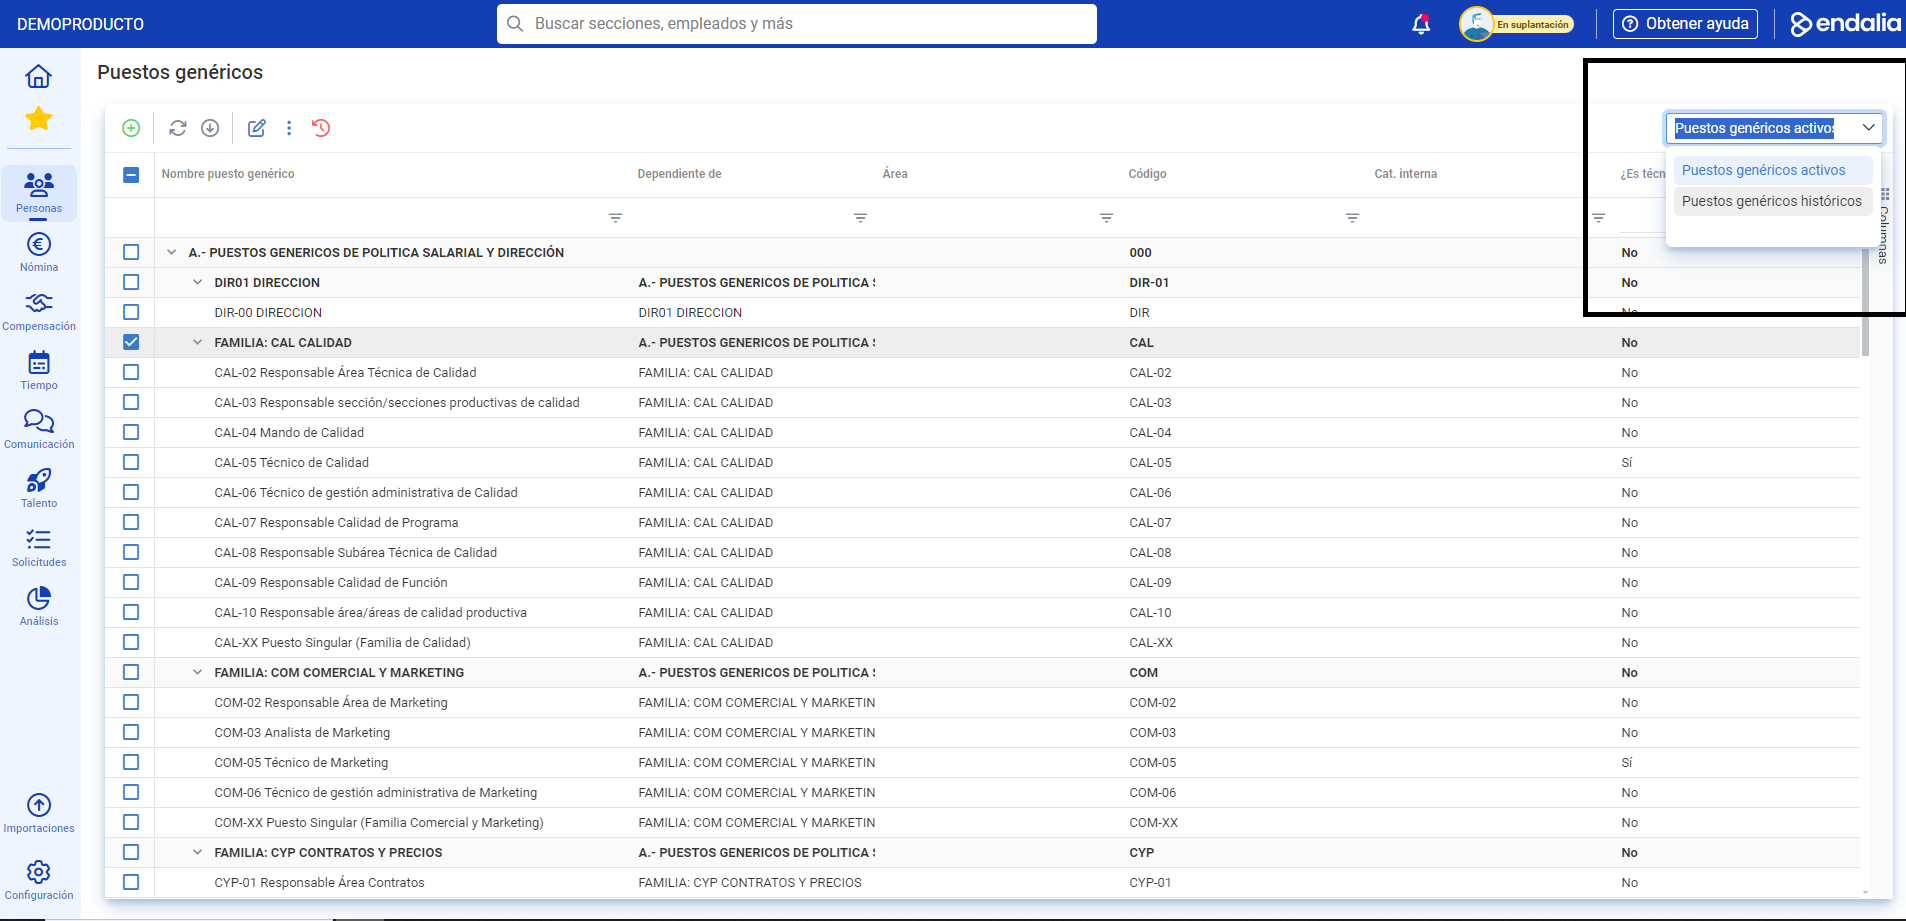Image resolution: width=1906 pixels, height=921 pixels.
Task: Open Análisis in the sidebar
Action: click(39, 606)
